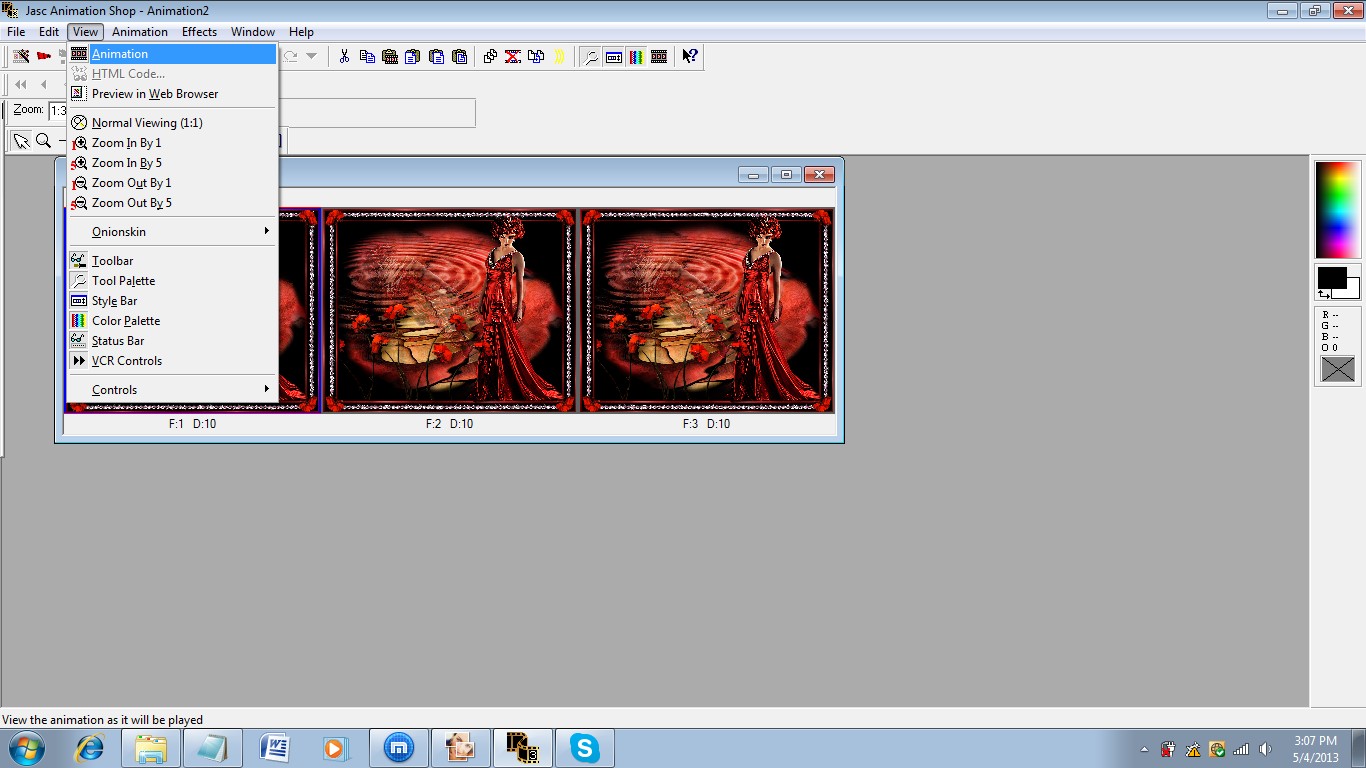
Task: Toggle Tool Palette button on main toolbar
Action: 591,56
